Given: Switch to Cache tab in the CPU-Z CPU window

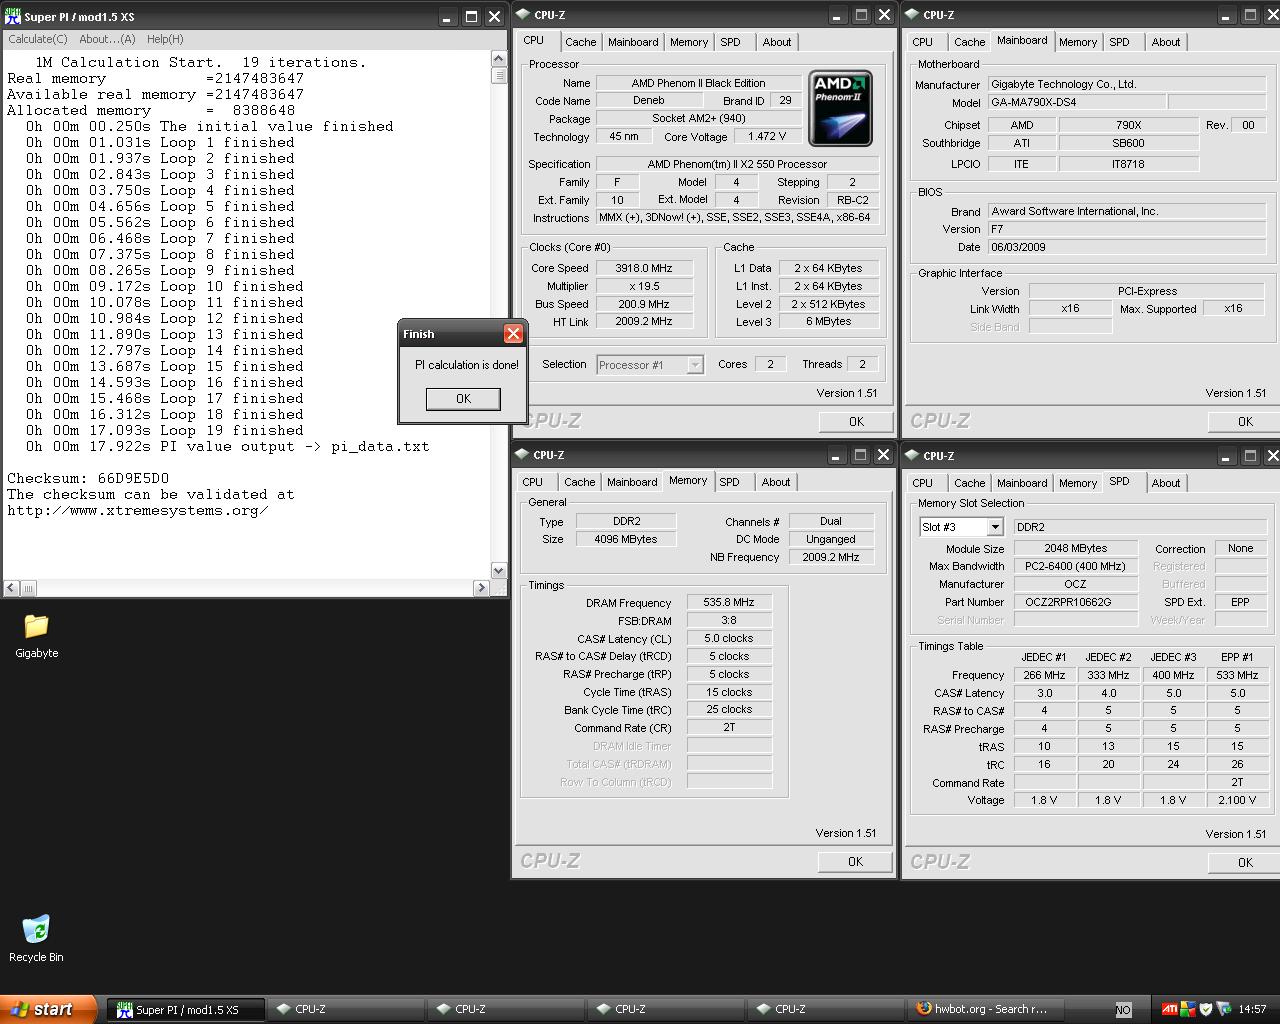Looking at the screenshot, I should pyautogui.click(x=581, y=42).
